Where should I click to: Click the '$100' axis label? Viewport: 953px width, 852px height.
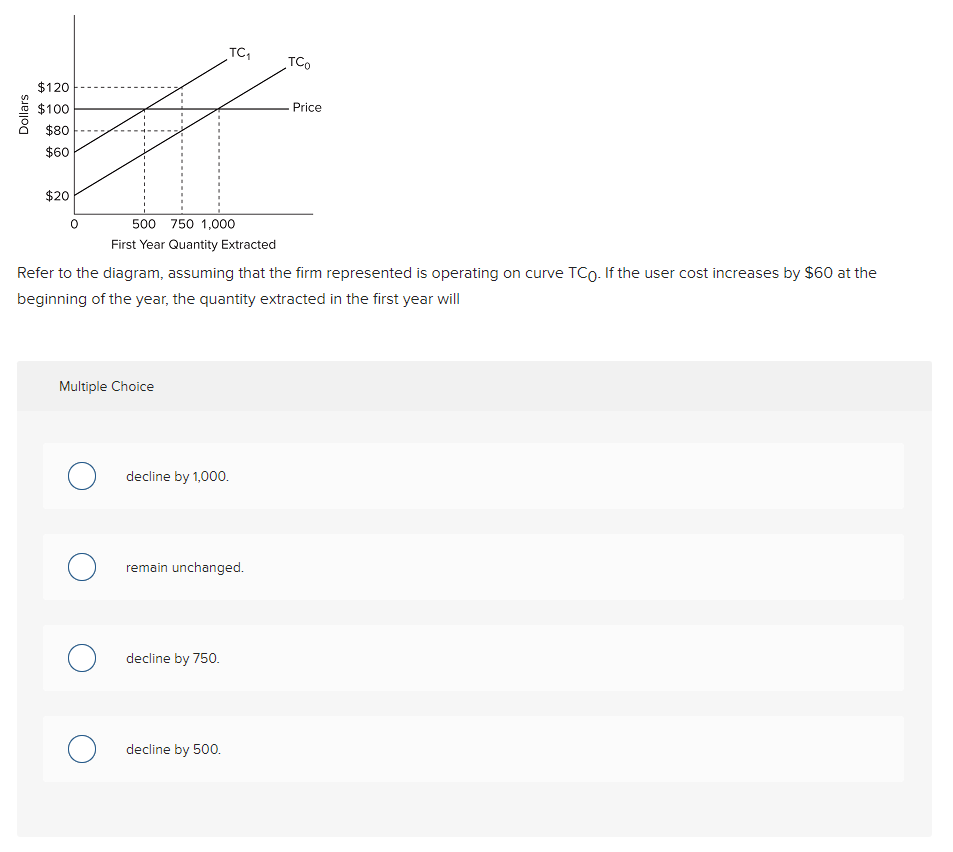[x=54, y=108]
